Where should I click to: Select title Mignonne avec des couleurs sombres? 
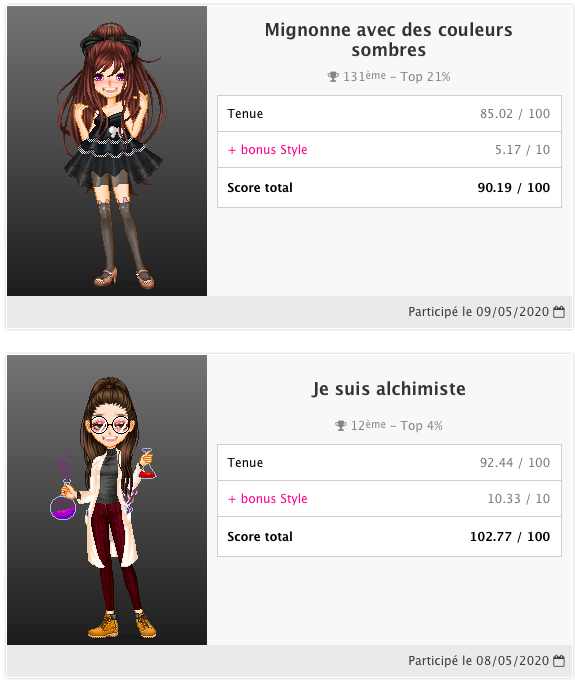389,40
